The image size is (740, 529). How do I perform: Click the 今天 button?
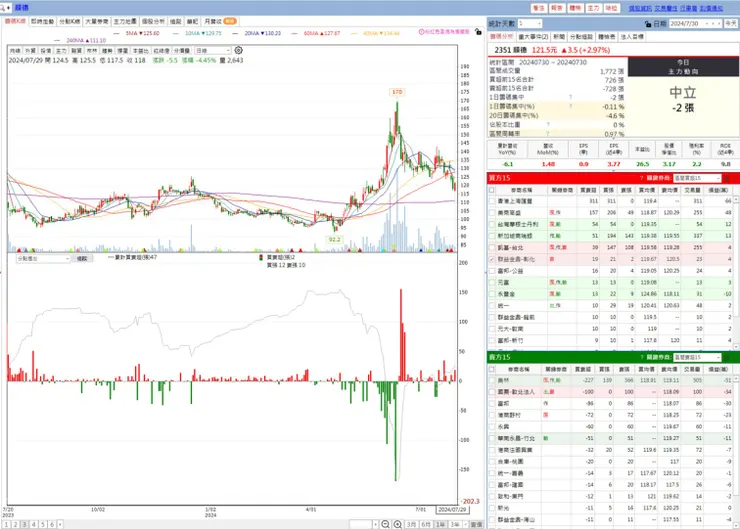tap(731, 24)
